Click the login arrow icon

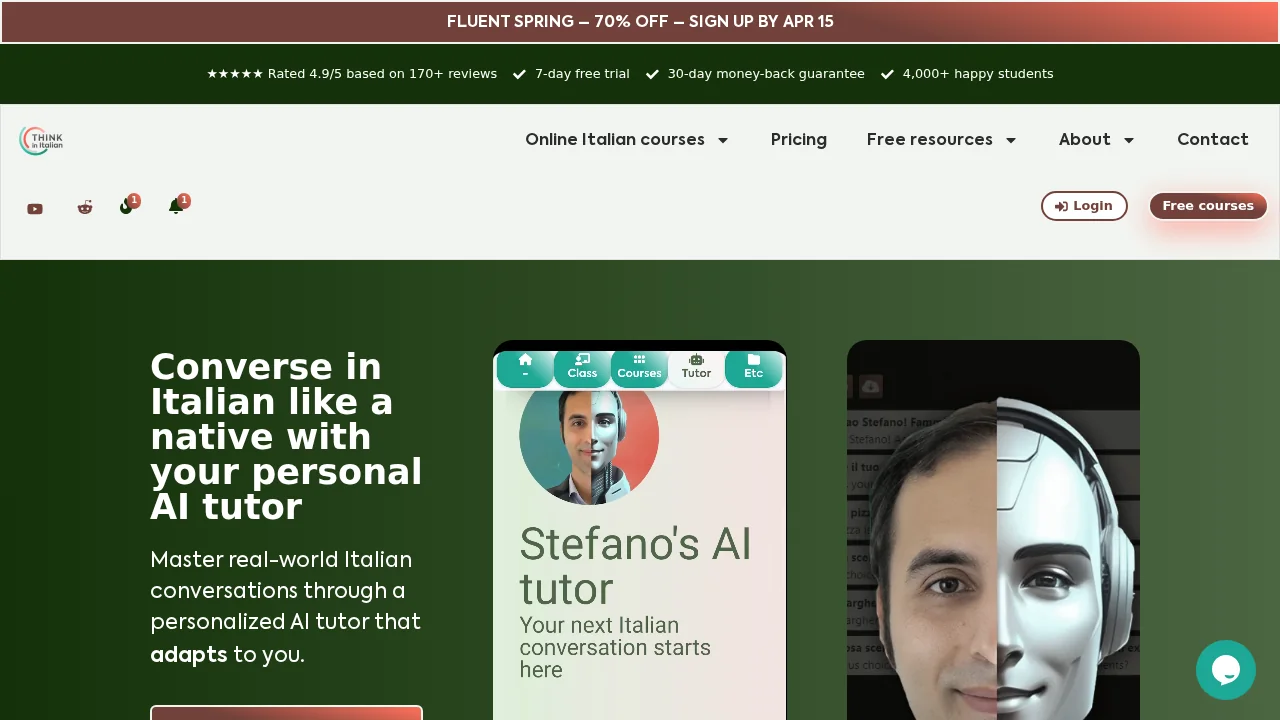tap(1062, 206)
